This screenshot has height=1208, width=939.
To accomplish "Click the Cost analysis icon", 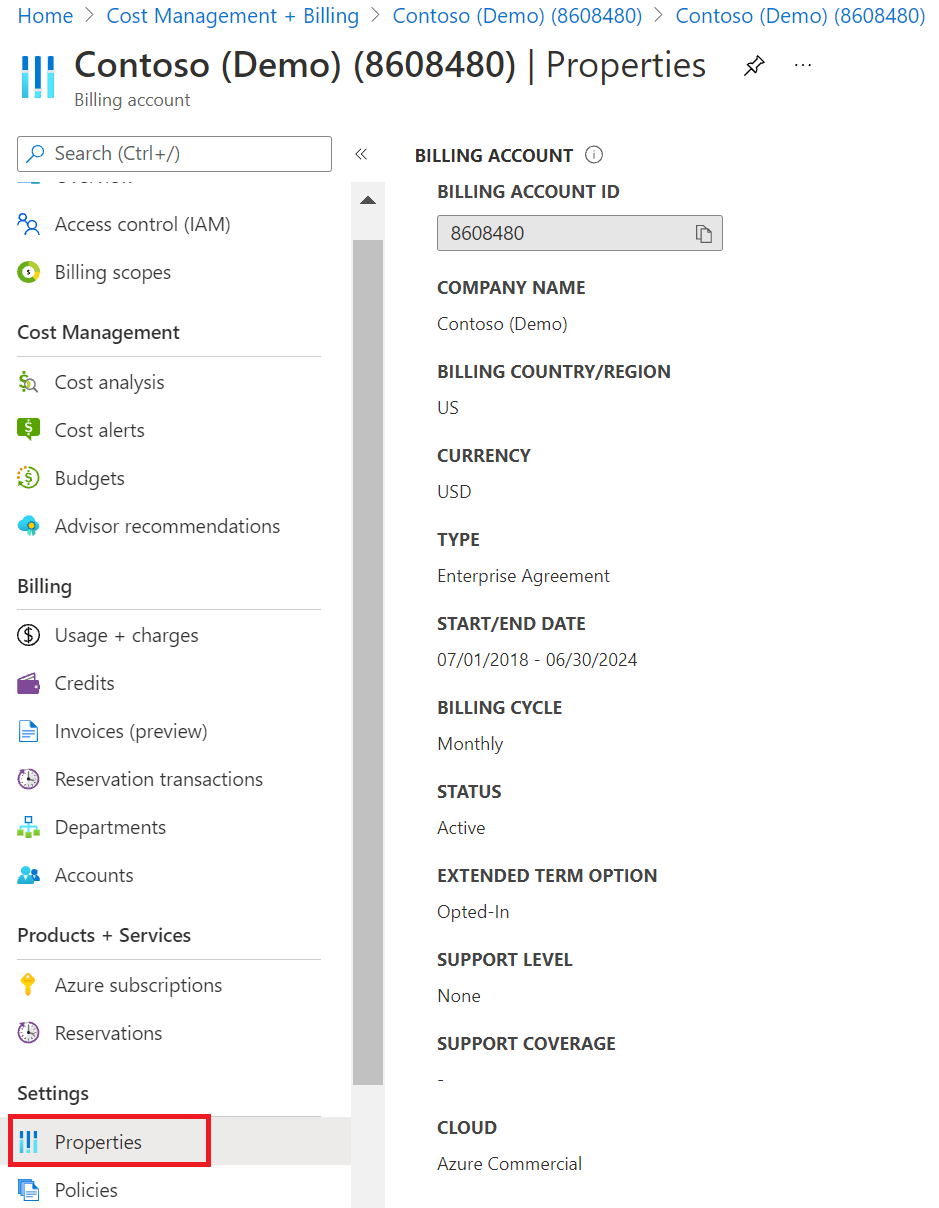I will click(x=29, y=382).
